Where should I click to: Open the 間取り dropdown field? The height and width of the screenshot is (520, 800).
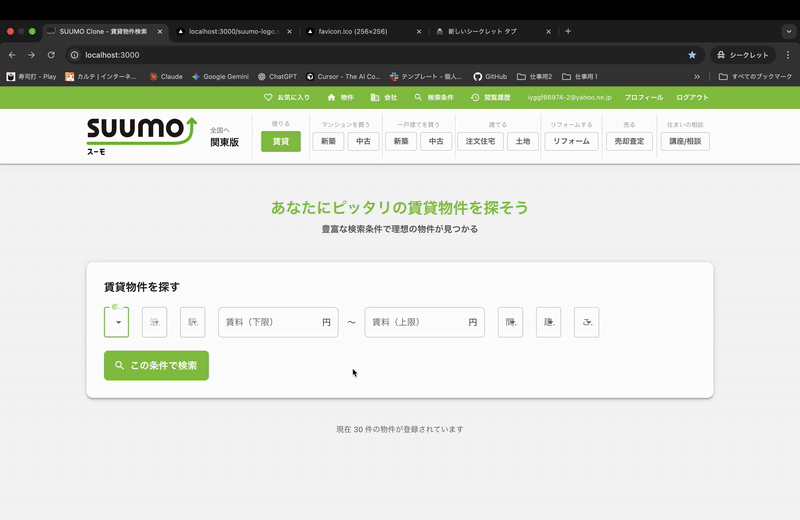click(511, 322)
